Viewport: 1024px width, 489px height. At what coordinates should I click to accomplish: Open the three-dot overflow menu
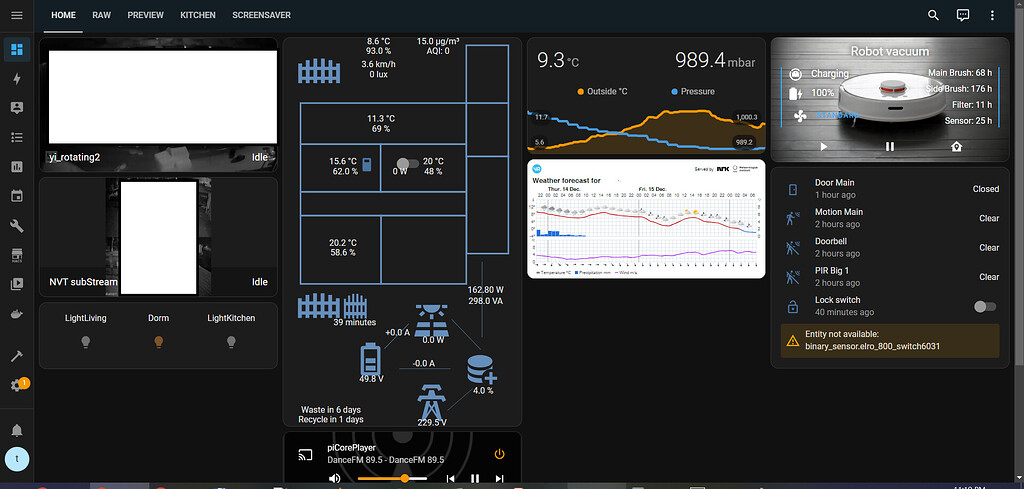pos(992,15)
